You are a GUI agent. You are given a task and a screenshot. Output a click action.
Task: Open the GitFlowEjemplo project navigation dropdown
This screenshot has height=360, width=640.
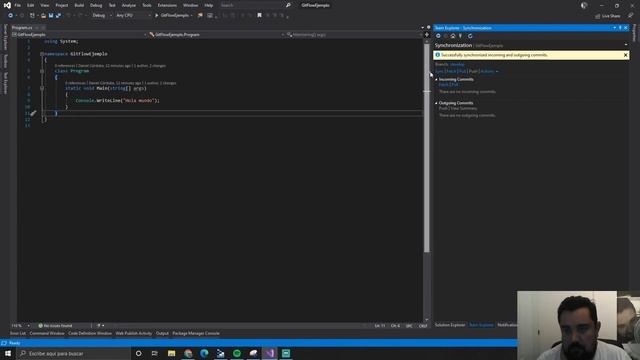click(x=80, y=35)
